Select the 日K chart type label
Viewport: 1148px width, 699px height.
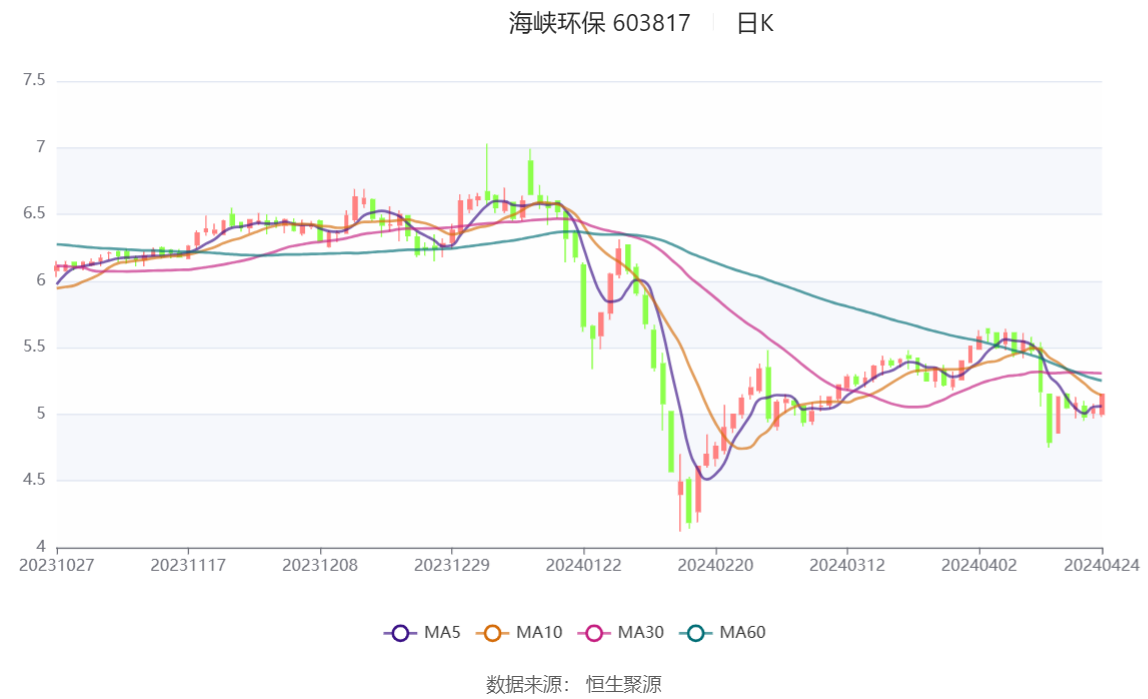coord(755,23)
